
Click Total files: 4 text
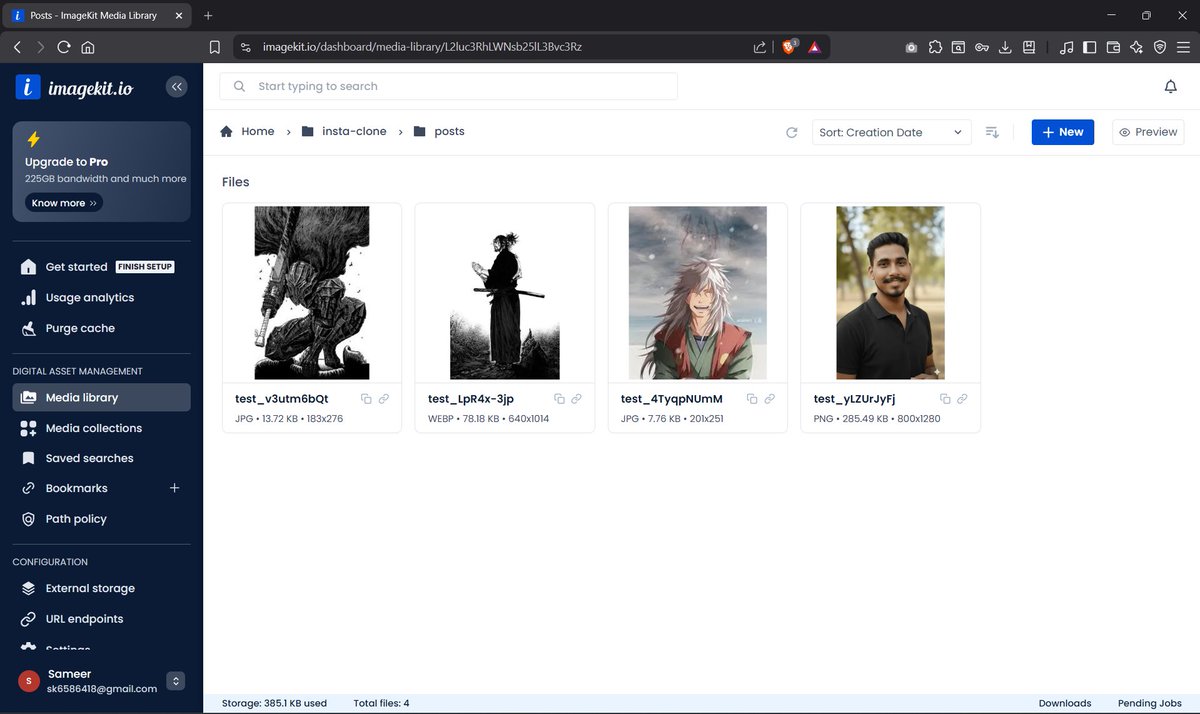pyautogui.click(x=381, y=703)
